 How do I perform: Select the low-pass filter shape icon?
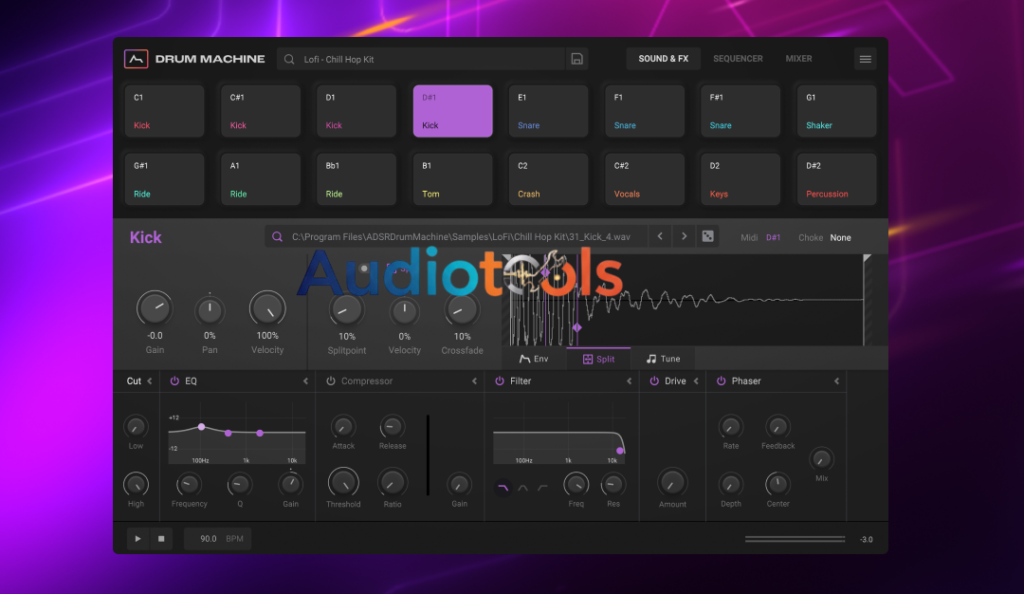click(501, 487)
